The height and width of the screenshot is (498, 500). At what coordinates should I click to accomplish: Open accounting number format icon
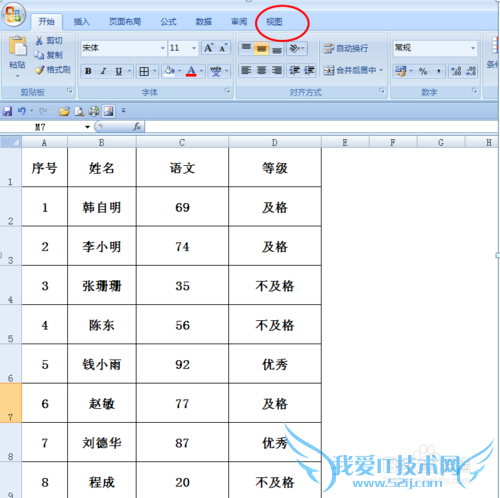click(401, 71)
